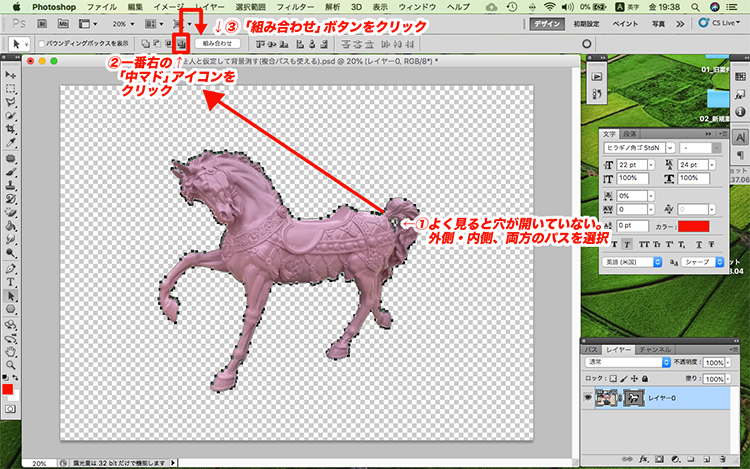Toggle faux bold in Character panel
This screenshot has height=469, width=750.
(x=615, y=244)
